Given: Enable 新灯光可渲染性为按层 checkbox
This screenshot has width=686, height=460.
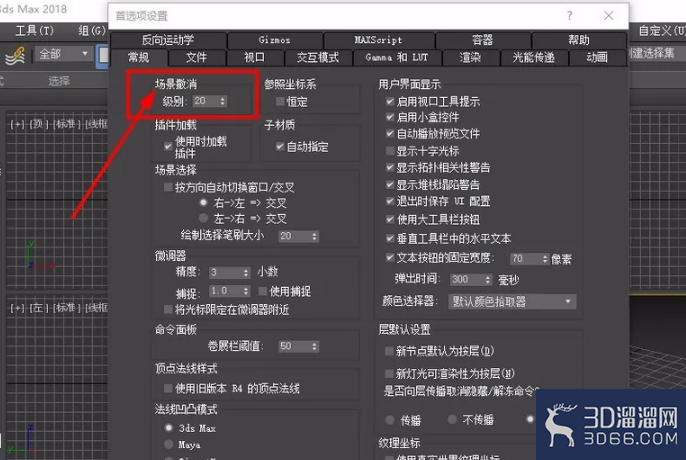Looking at the screenshot, I should tap(389, 373).
